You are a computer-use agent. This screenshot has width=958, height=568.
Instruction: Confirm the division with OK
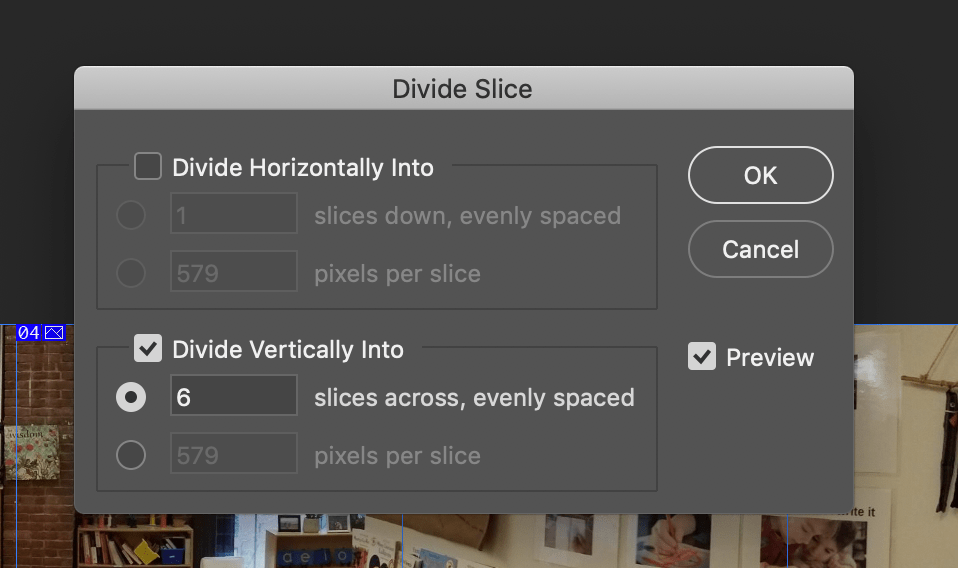[760, 175]
